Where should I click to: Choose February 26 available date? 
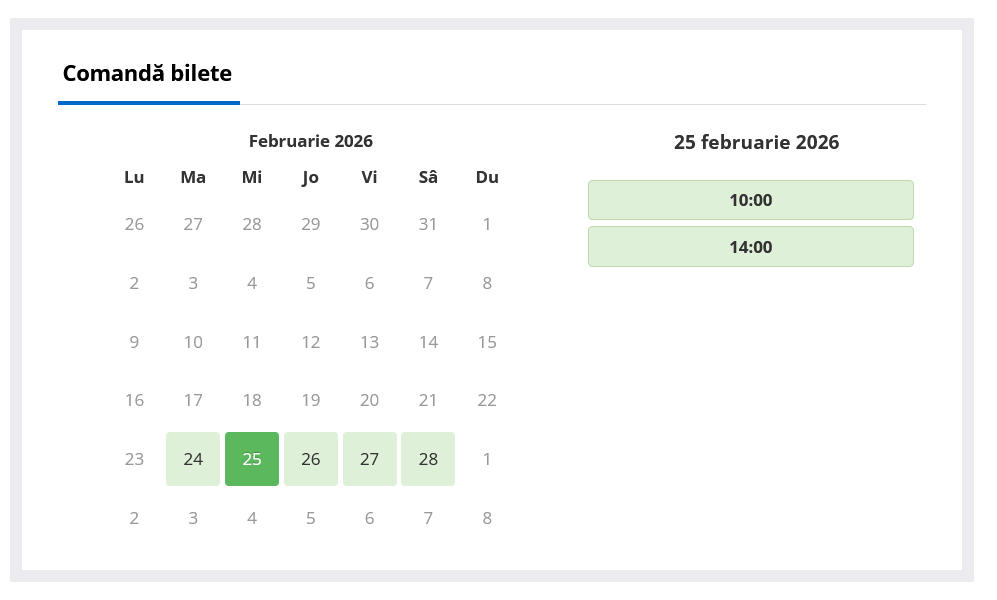pyautogui.click(x=311, y=459)
